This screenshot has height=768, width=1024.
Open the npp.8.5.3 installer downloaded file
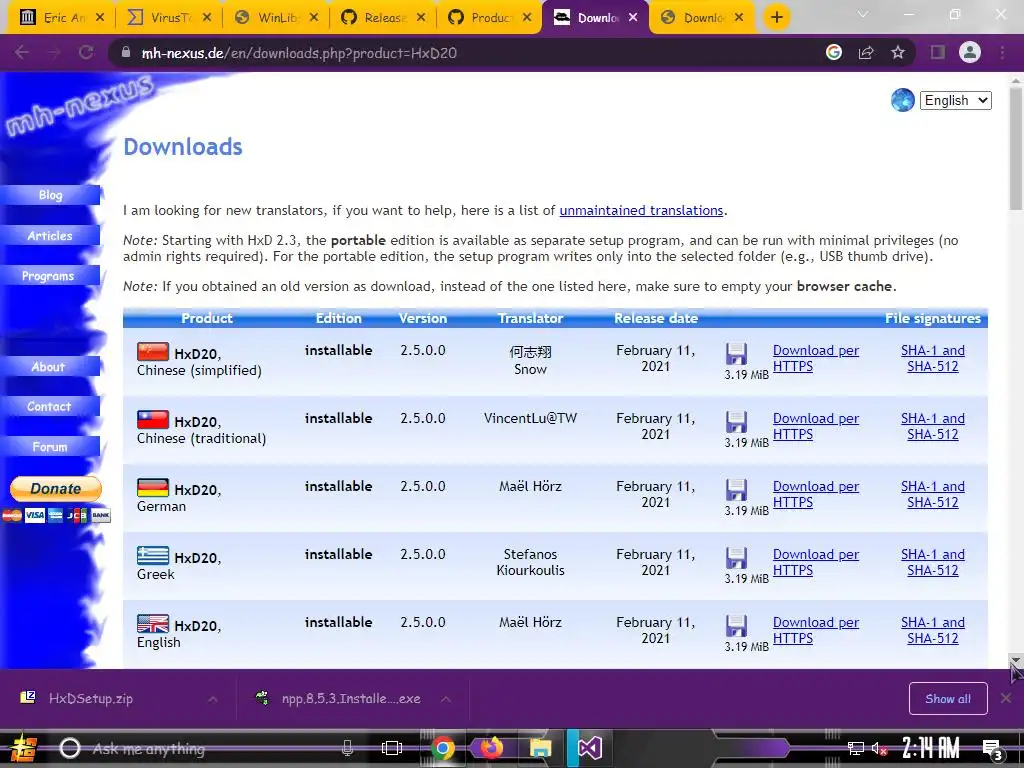pos(351,699)
